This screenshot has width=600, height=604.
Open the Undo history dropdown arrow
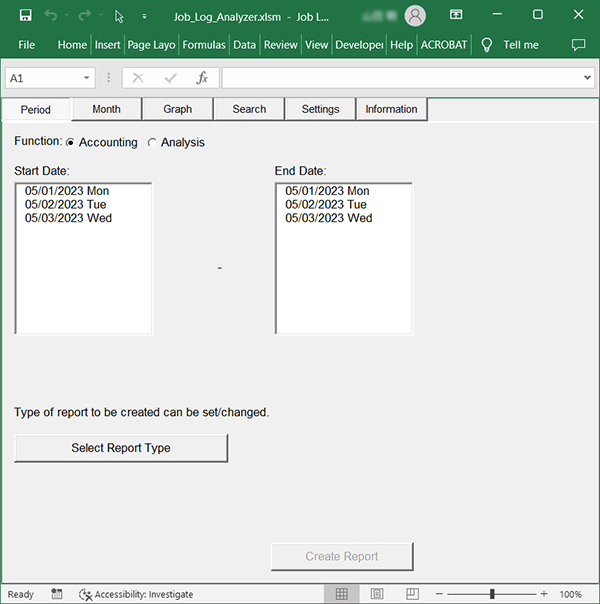click(x=66, y=15)
